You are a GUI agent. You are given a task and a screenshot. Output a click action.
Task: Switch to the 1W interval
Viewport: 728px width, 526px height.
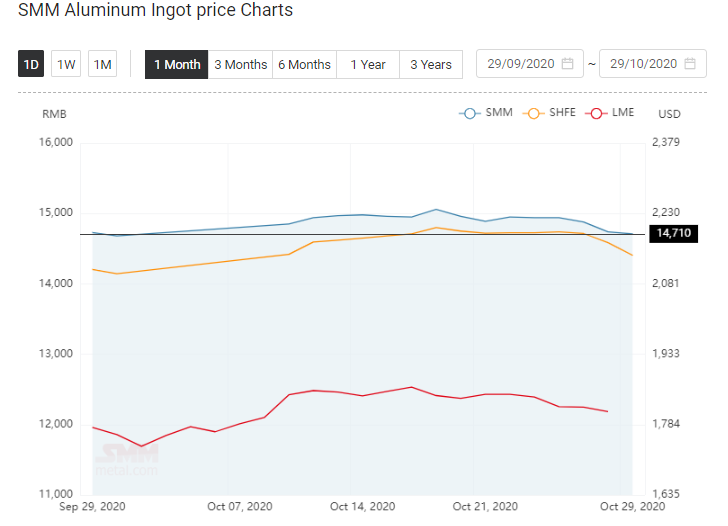(x=66, y=64)
